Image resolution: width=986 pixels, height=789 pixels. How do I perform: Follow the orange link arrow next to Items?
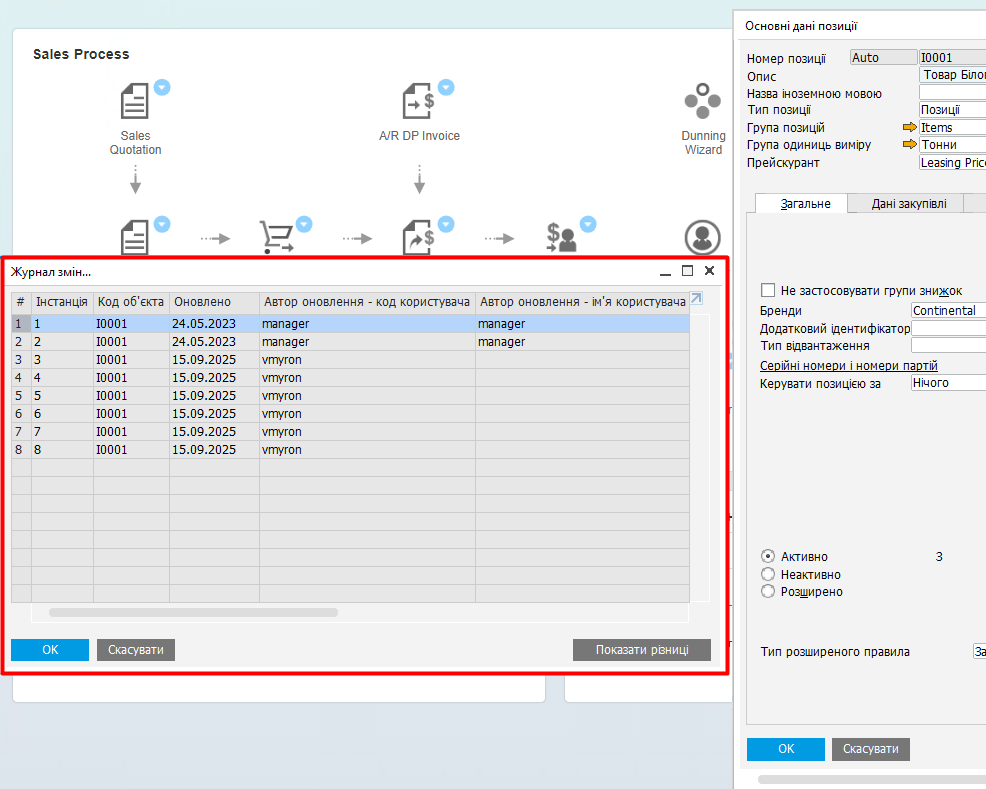click(909, 128)
